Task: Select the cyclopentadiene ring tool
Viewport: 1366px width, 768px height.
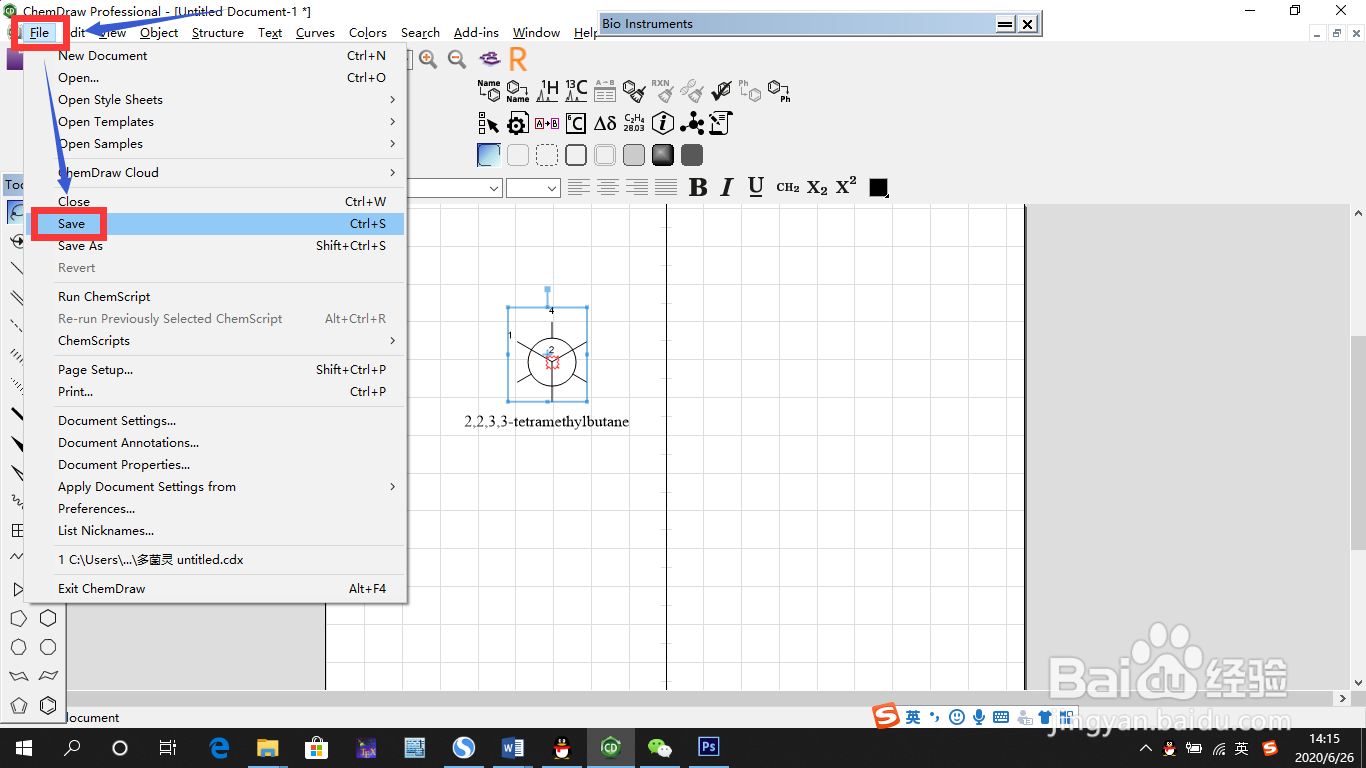Action: (18, 705)
